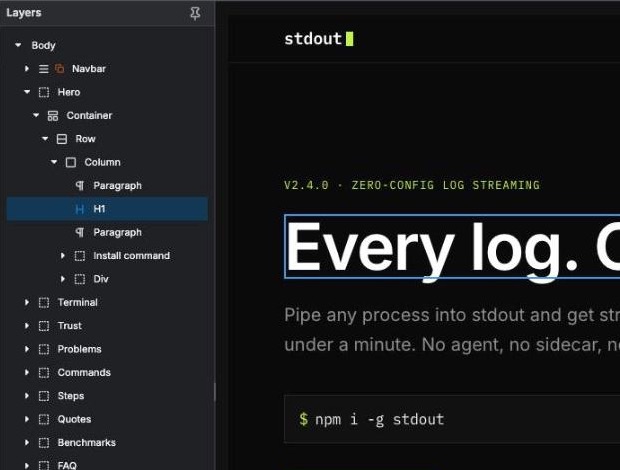Expand the Benchmarks layer
Viewport: 620px width, 470px height.
26,442
